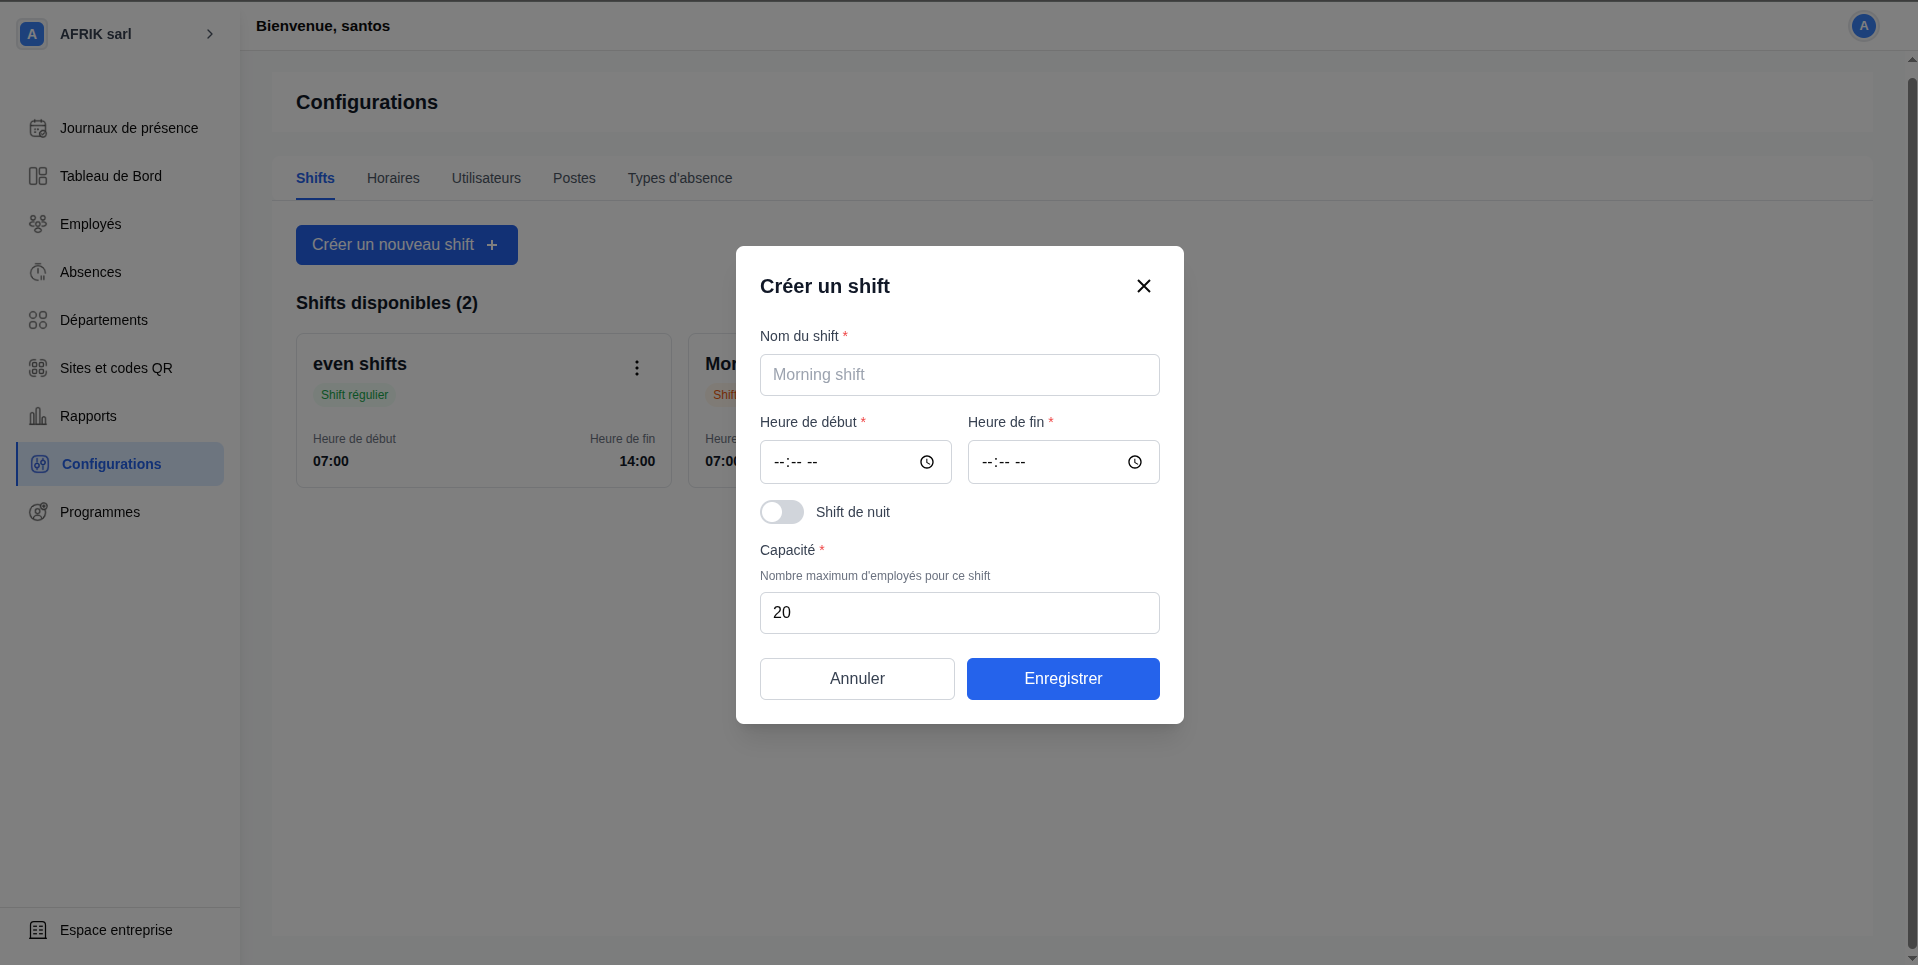The height and width of the screenshot is (965, 1918).
Task: Focus the Nom du shift text field
Action: coord(959,375)
